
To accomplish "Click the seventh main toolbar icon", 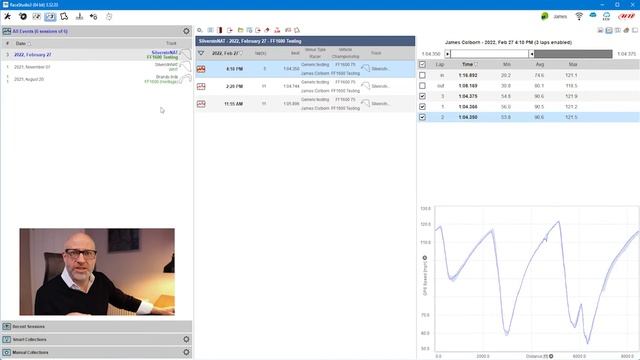I will [x=93, y=16].
